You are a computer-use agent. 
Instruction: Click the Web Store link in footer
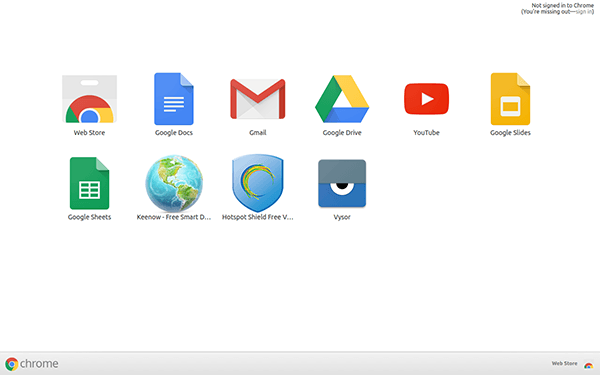[x=564, y=364]
